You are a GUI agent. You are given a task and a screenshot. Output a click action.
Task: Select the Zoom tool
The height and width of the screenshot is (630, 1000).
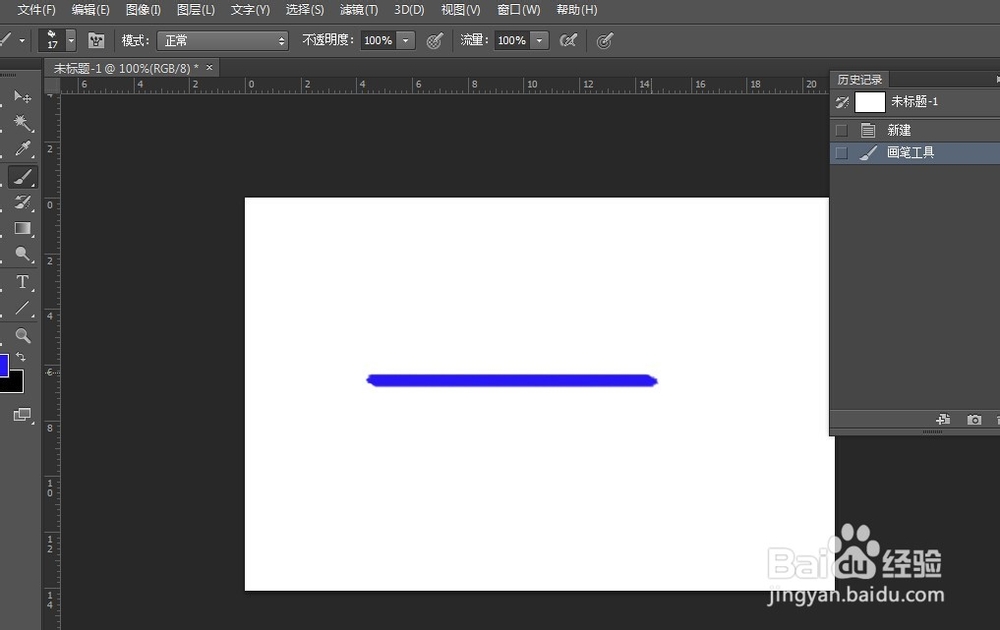tap(23, 335)
